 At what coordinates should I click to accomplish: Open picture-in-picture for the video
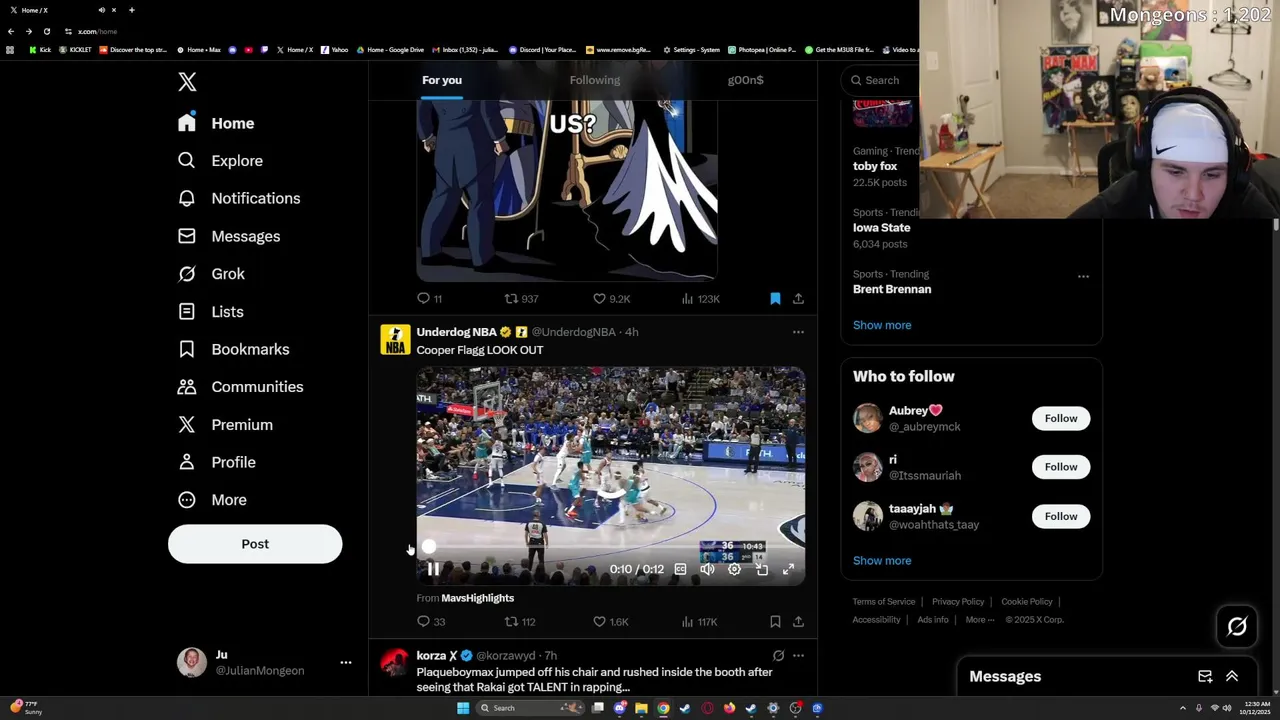[761, 569]
